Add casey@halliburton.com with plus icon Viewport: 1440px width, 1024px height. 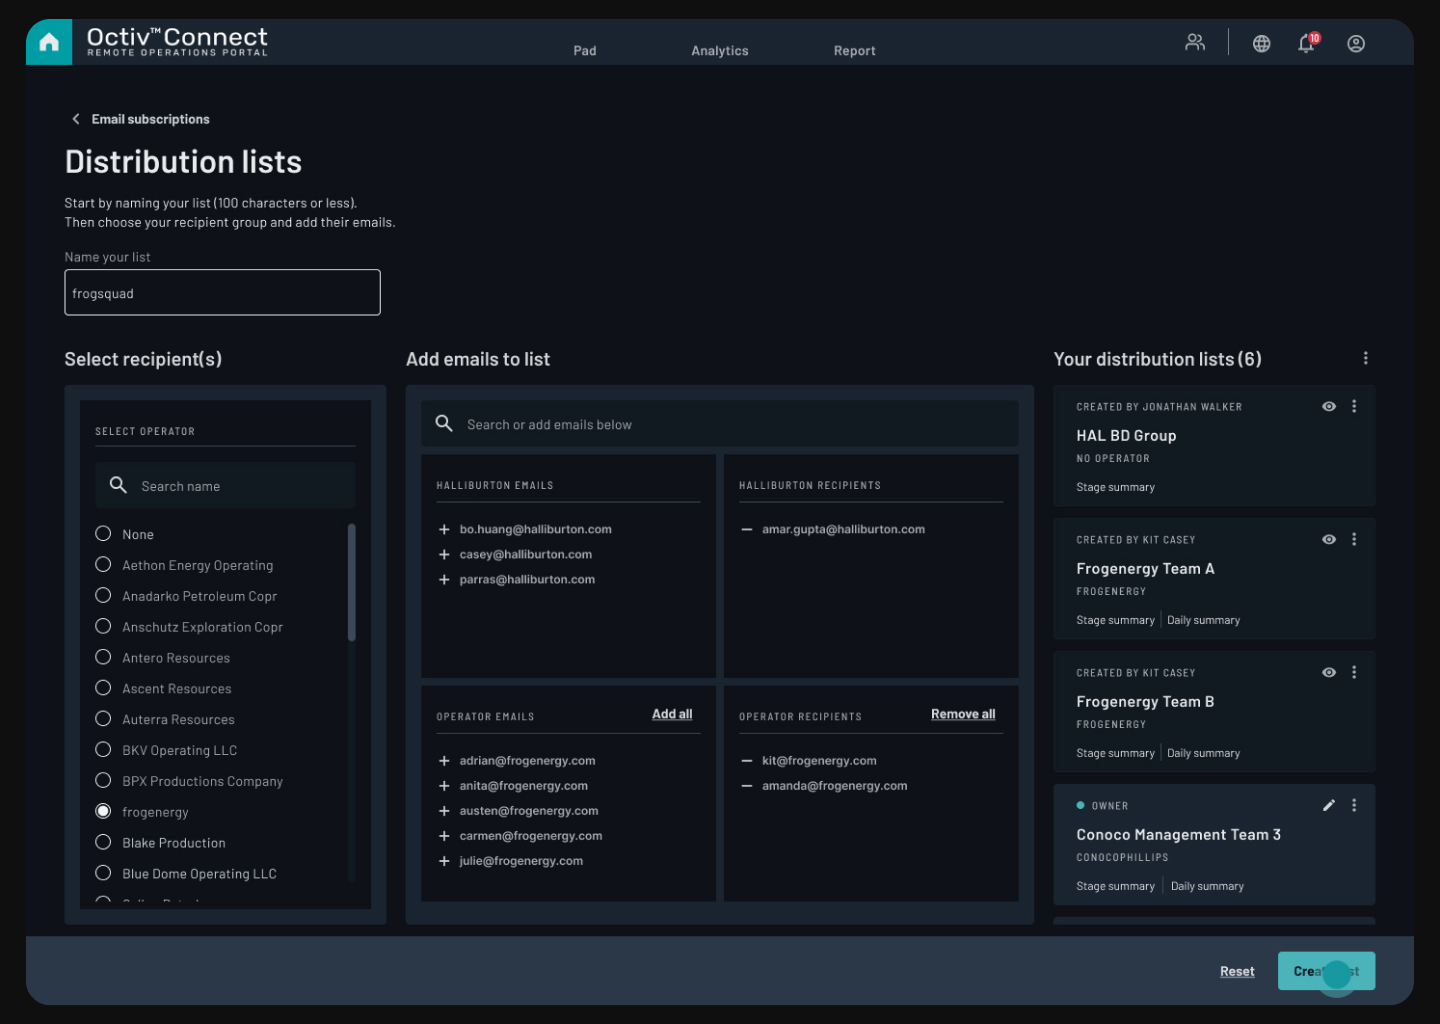[x=444, y=554]
